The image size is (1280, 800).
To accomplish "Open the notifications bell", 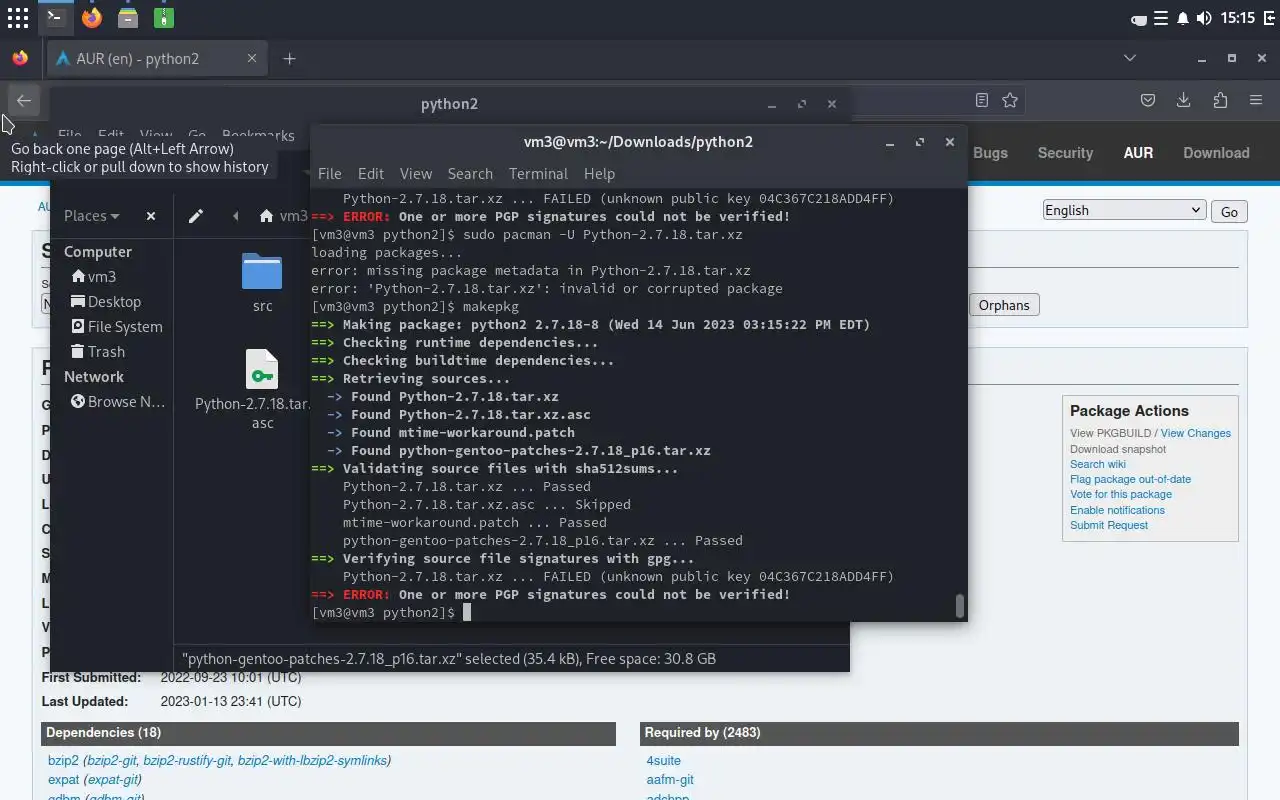I will [1183, 18].
